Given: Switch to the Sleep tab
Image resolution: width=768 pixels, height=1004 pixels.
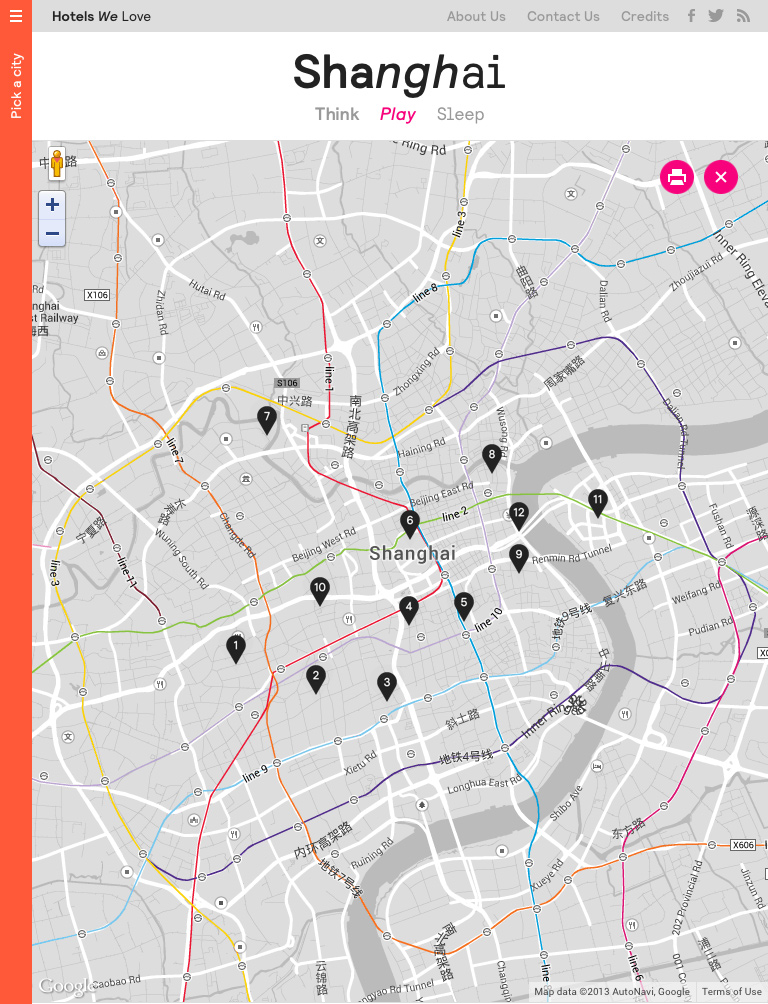Looking at the screenshot, I should tap(460, 114).
